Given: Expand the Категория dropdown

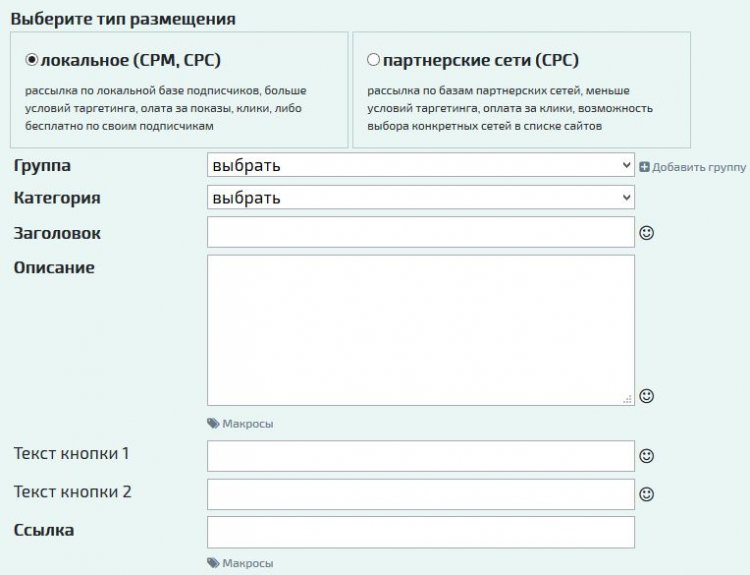Looking at the screenshot, I should pyautogui.click(x=421, y=198).
